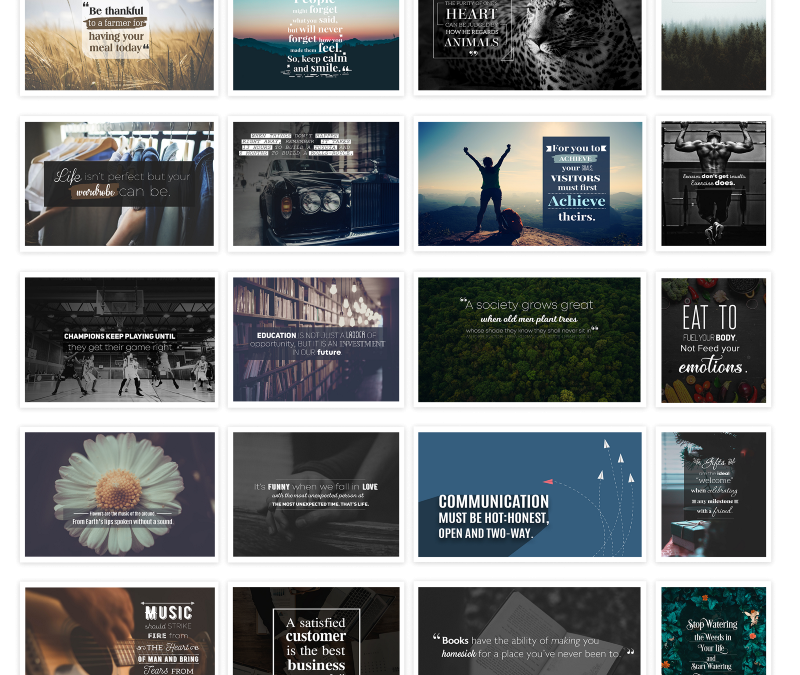Open the 'Champions keep playing' basketball template
Screen dimensions: 800x675
pyautogui.click(x=119, y=340)
